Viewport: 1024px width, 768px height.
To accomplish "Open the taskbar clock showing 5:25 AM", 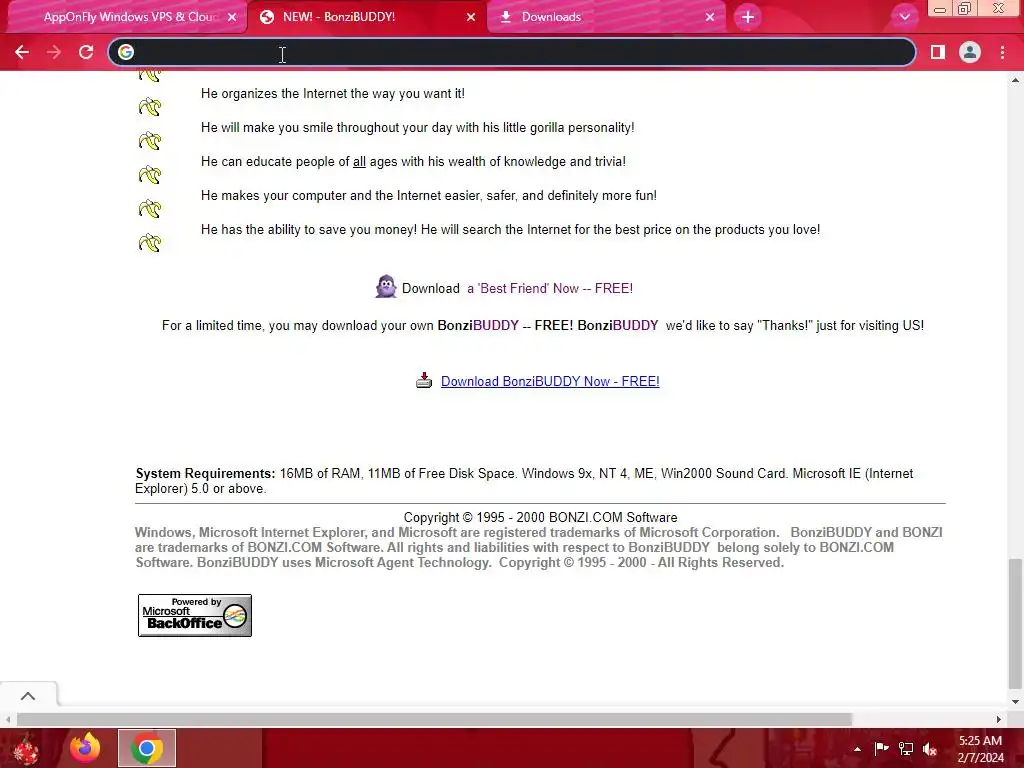I will 980,749.
